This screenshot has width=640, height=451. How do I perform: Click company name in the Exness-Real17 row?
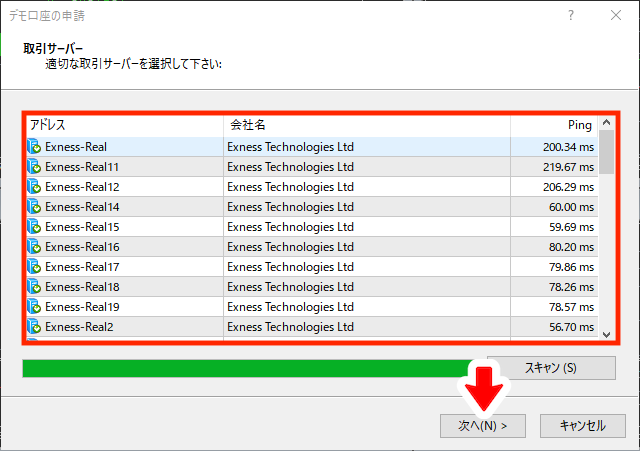pyautogui.click(x=290, y=267)
